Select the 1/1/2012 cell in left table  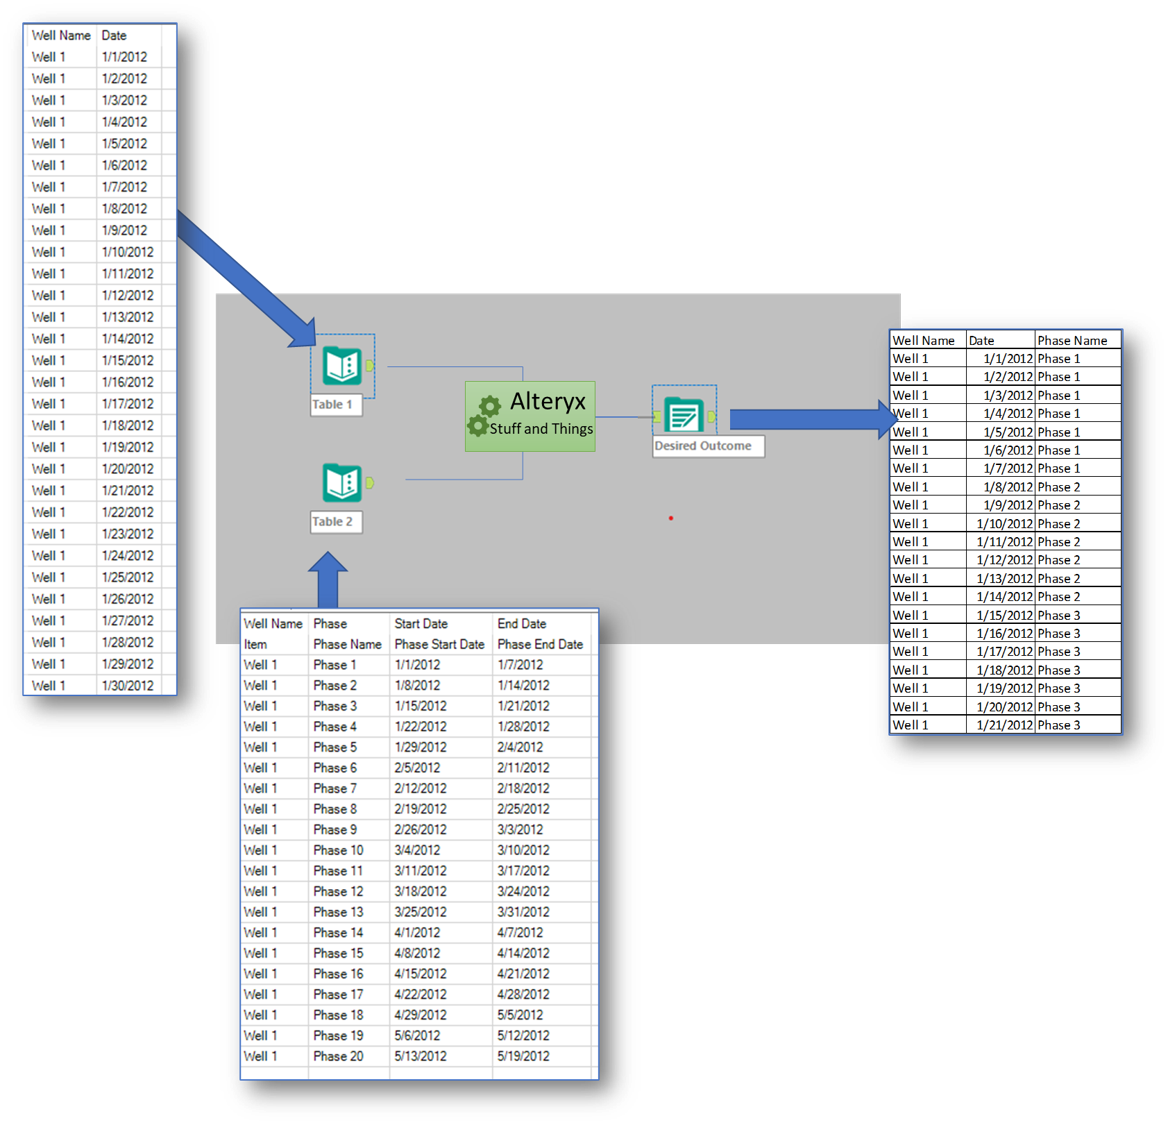click(x=123, y=57)
